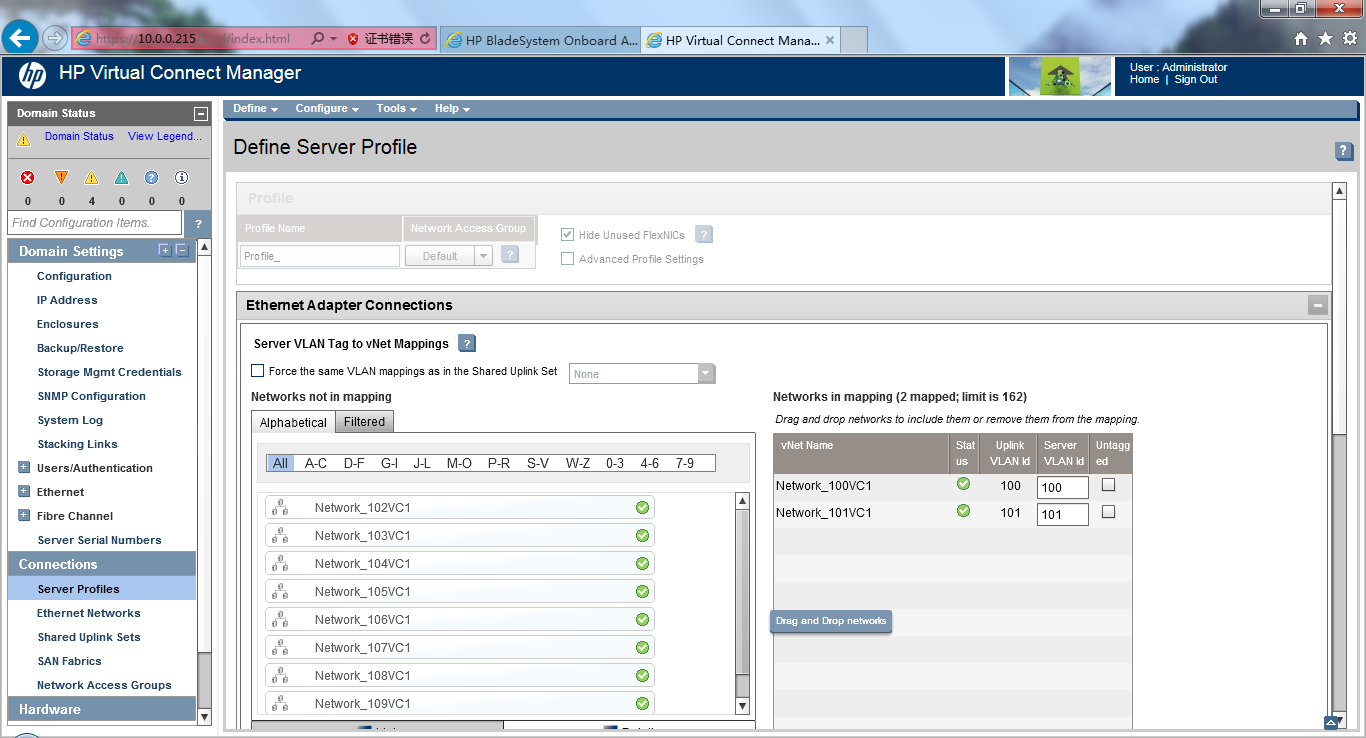Click left navigation panel scrollbar

204,482
